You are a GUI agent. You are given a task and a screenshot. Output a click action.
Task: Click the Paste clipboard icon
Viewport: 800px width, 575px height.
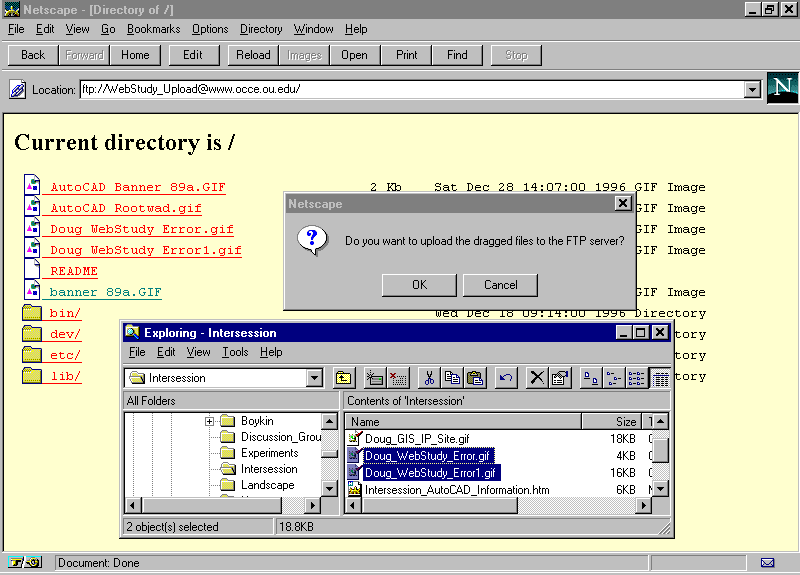[x=474, y=378]
